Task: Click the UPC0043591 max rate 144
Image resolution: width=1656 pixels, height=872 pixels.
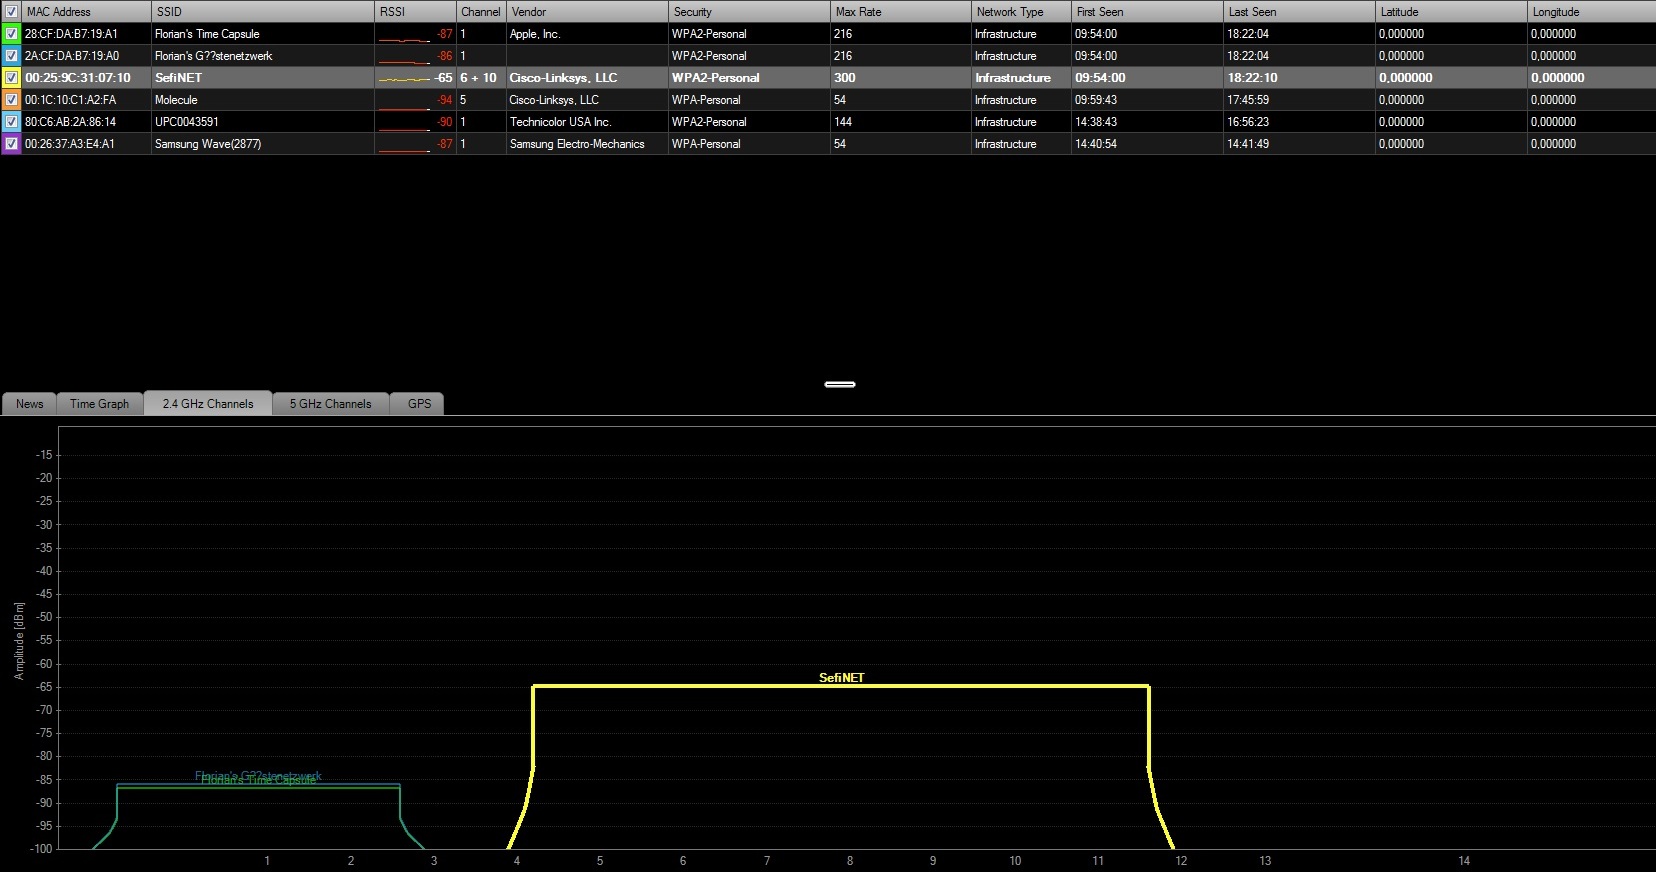Action: click(x=843, y=122)
